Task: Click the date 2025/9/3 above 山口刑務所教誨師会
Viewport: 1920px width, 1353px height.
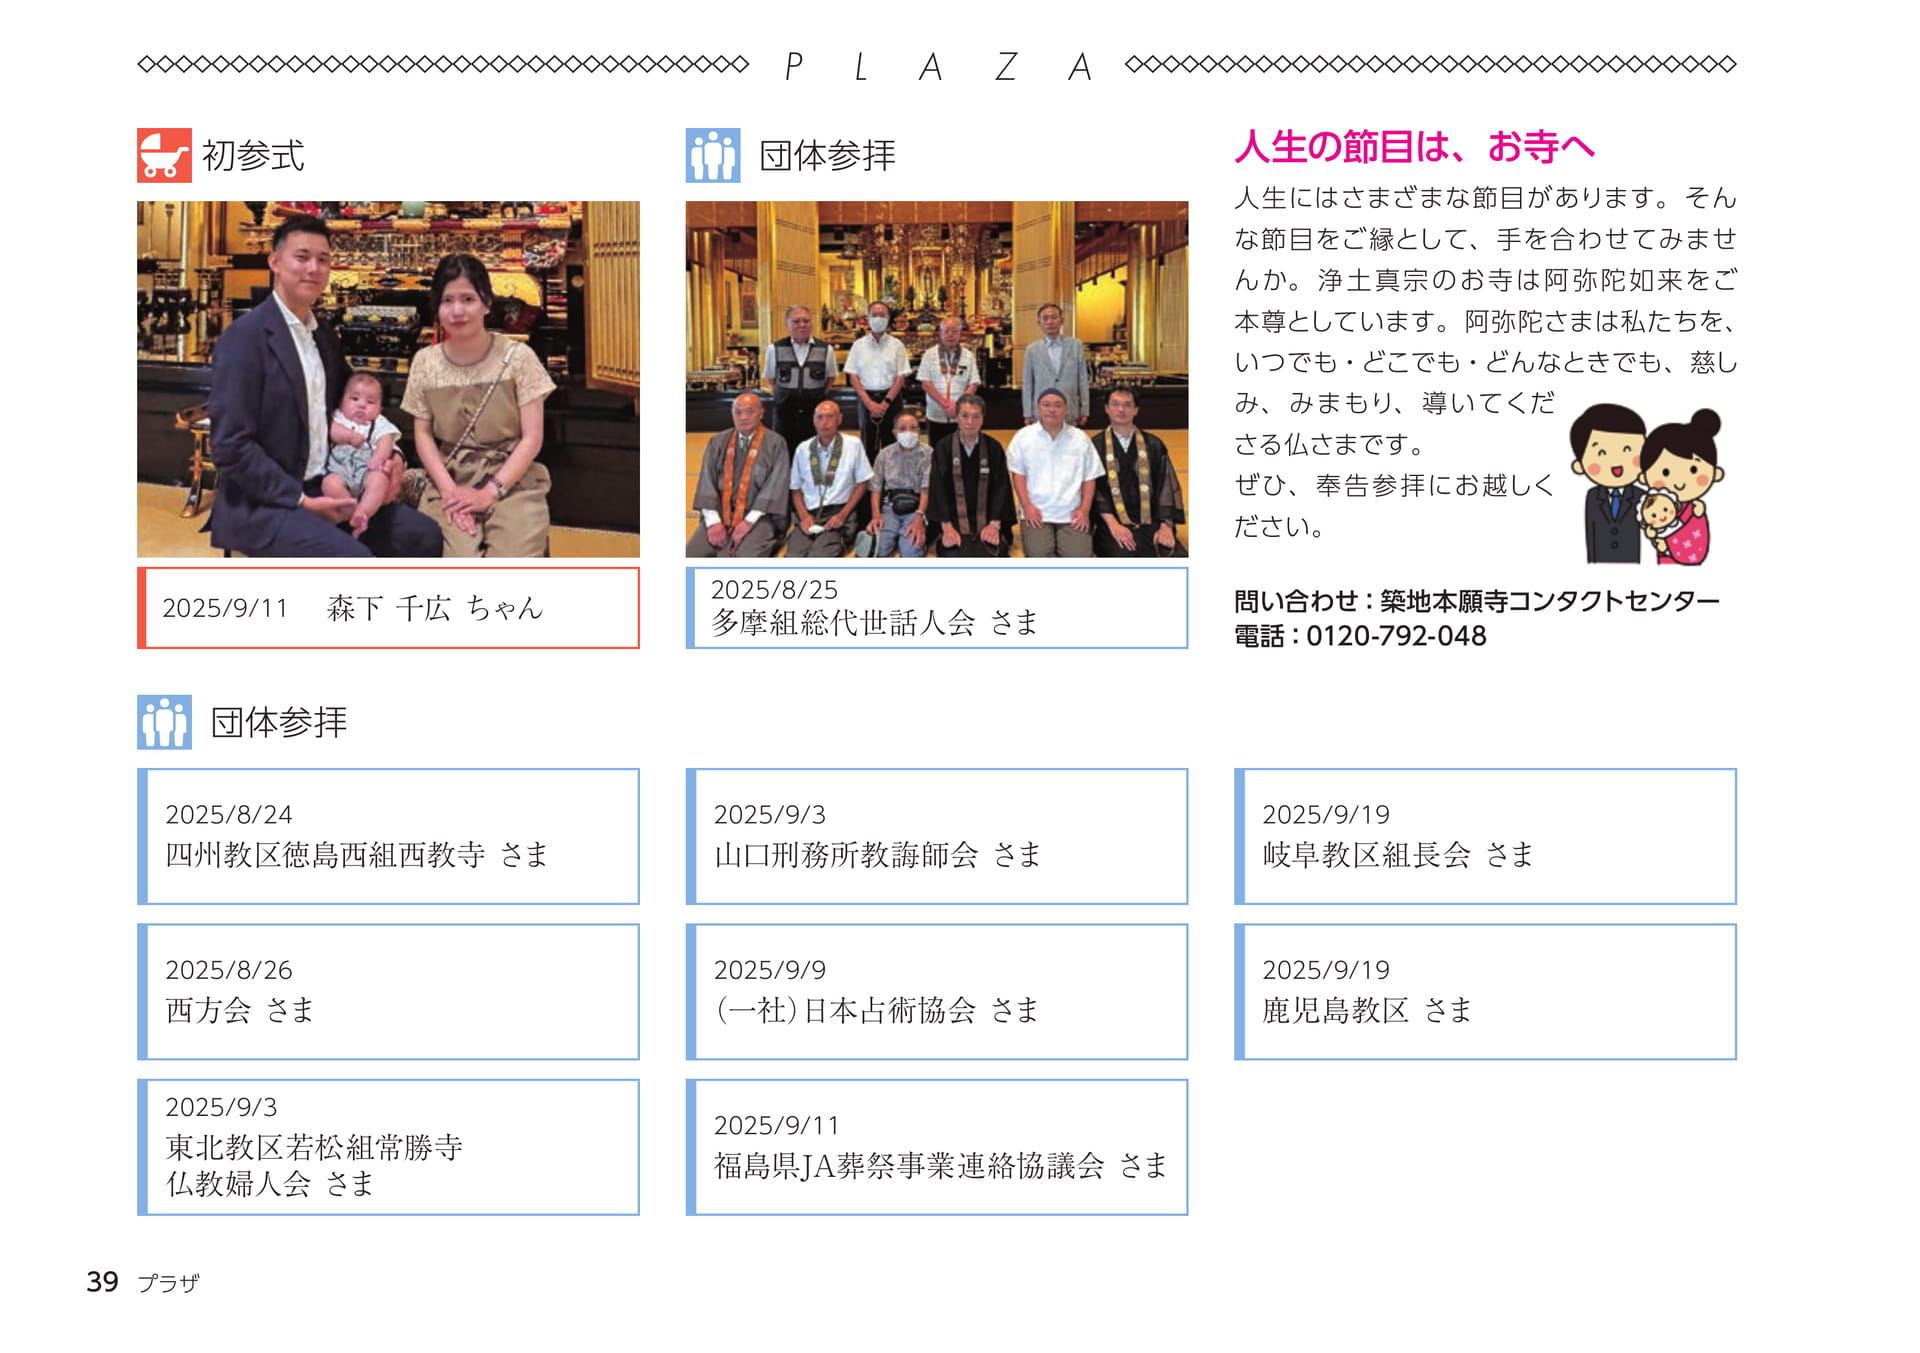Action: tap(770, 815)
